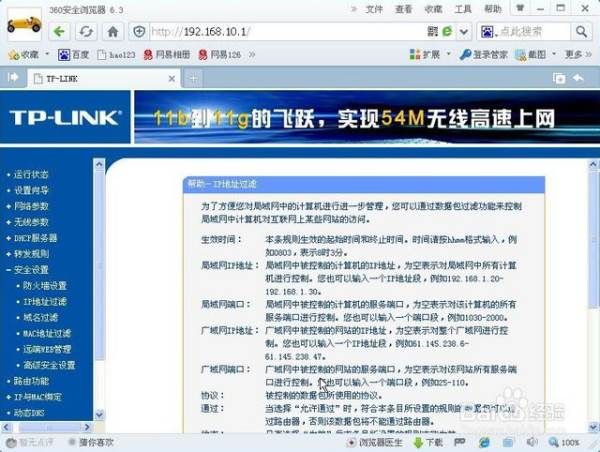
Task: Open the hao123 bookmark
Action: pyautogui.click(x=116, y=55)
